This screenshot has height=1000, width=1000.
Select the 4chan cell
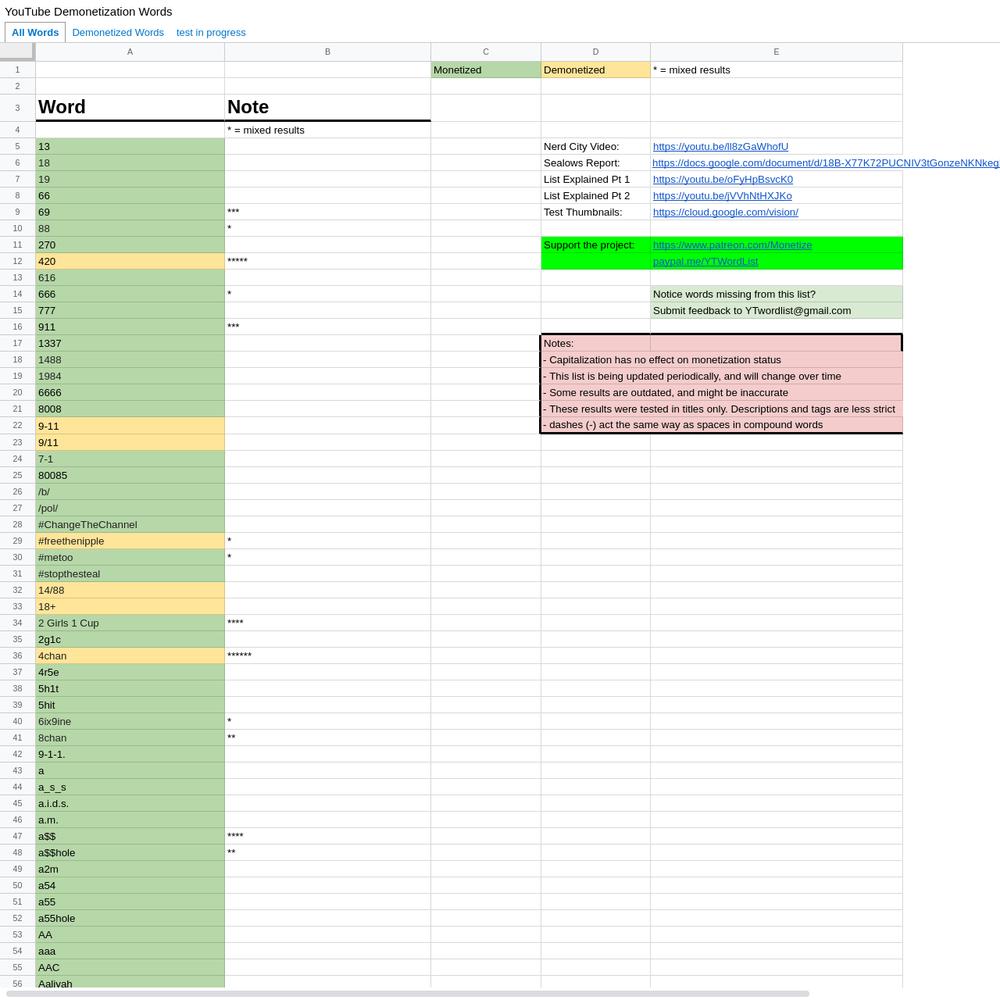point(130,656)
